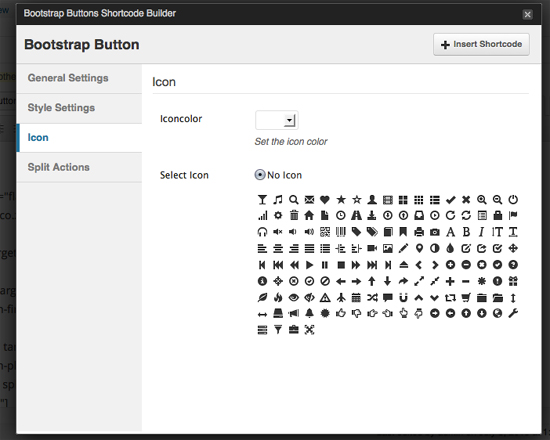Pick the gift box icon

pos(513,281)
